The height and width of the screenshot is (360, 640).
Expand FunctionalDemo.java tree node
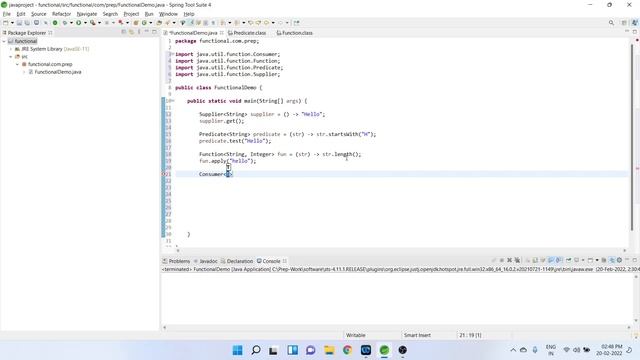[24, 72]
